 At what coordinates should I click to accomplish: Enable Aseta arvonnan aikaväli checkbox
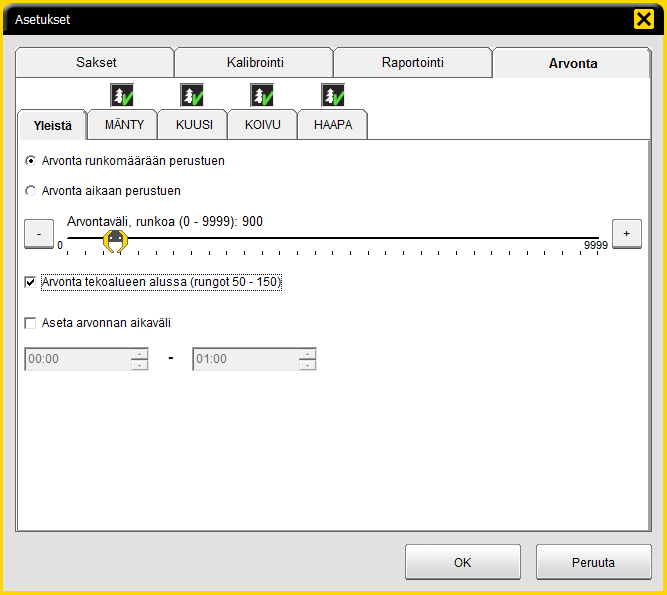click(30, 323)
